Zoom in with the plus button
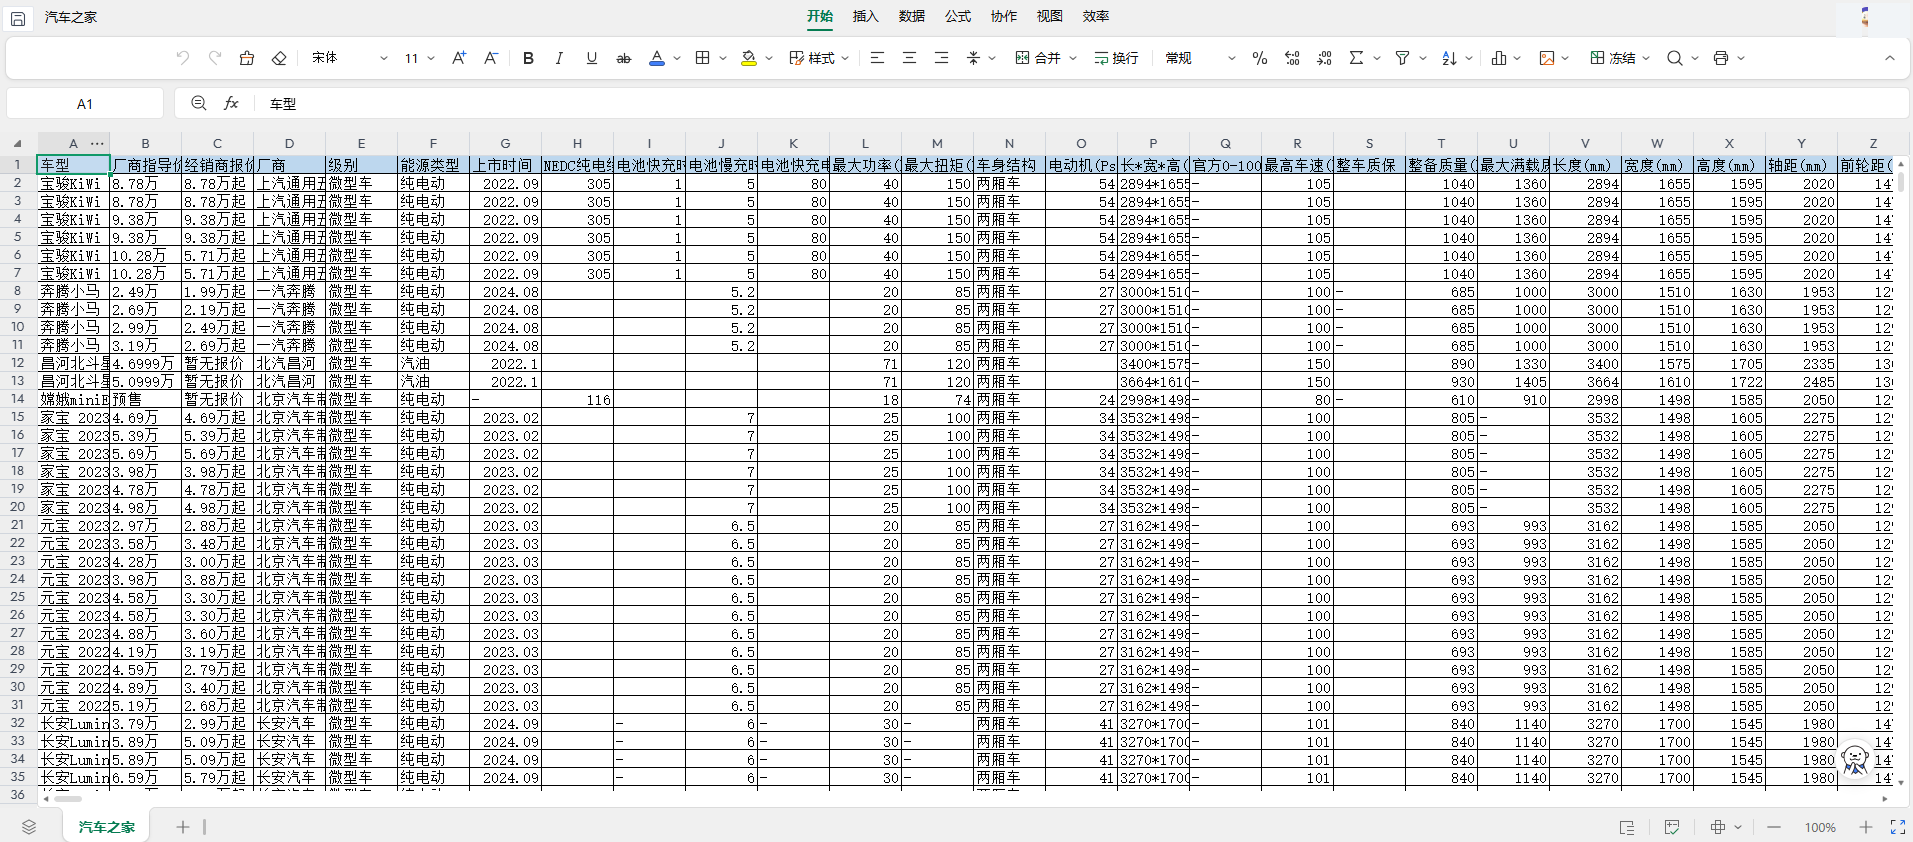The width and height of the screenshot is (1913, 842). click(1866, 827)
